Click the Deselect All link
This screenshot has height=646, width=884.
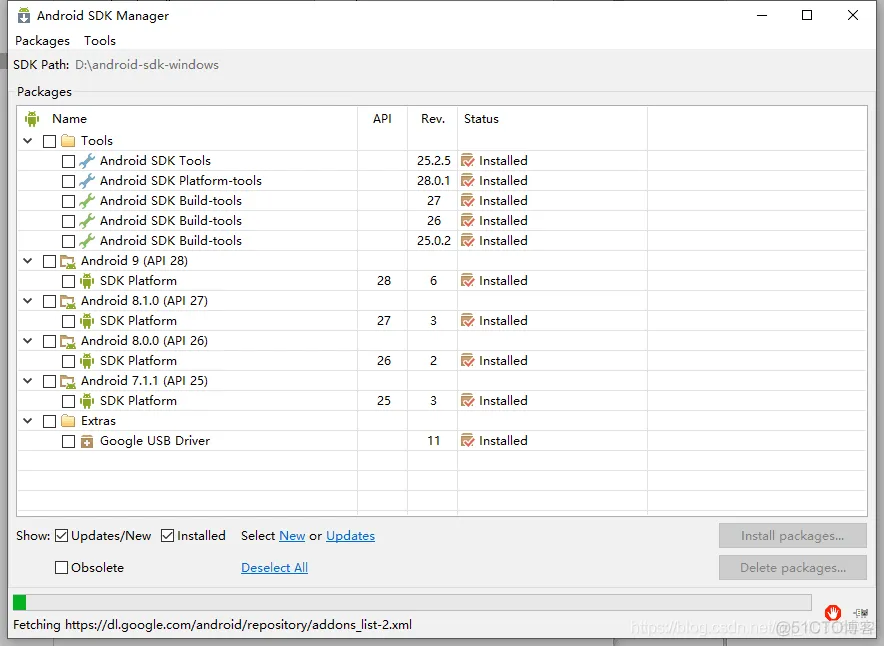[275, 568]
